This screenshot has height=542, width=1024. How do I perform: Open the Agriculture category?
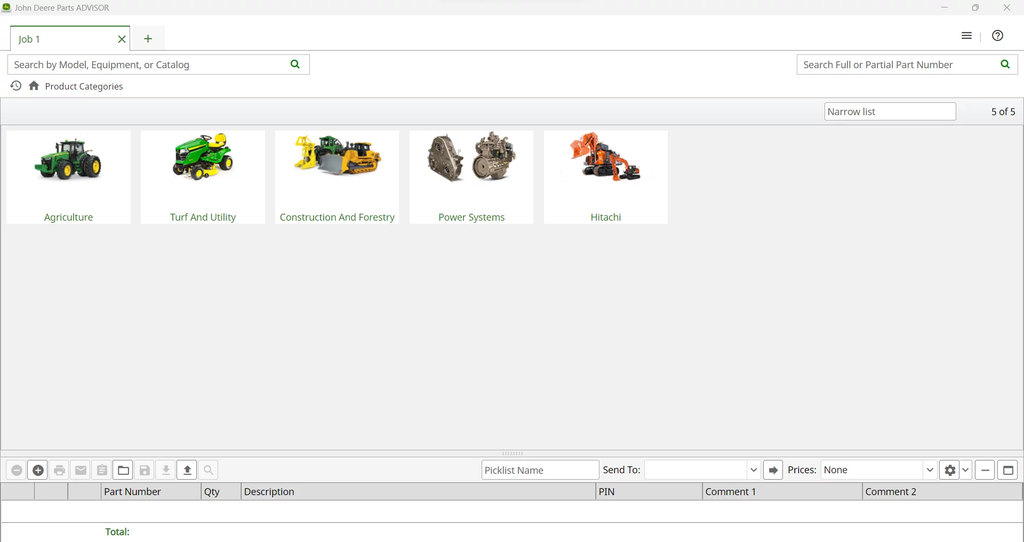[68, 176]
